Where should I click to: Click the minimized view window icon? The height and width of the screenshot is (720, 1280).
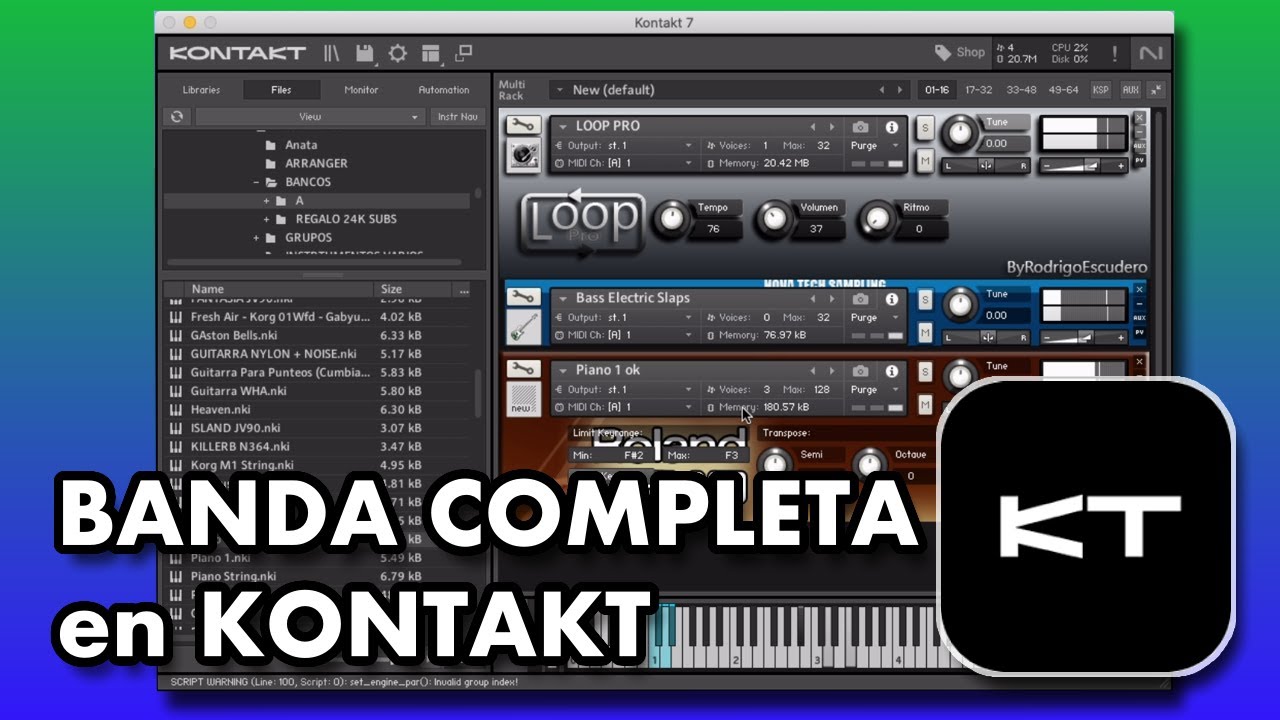[463, 54]
